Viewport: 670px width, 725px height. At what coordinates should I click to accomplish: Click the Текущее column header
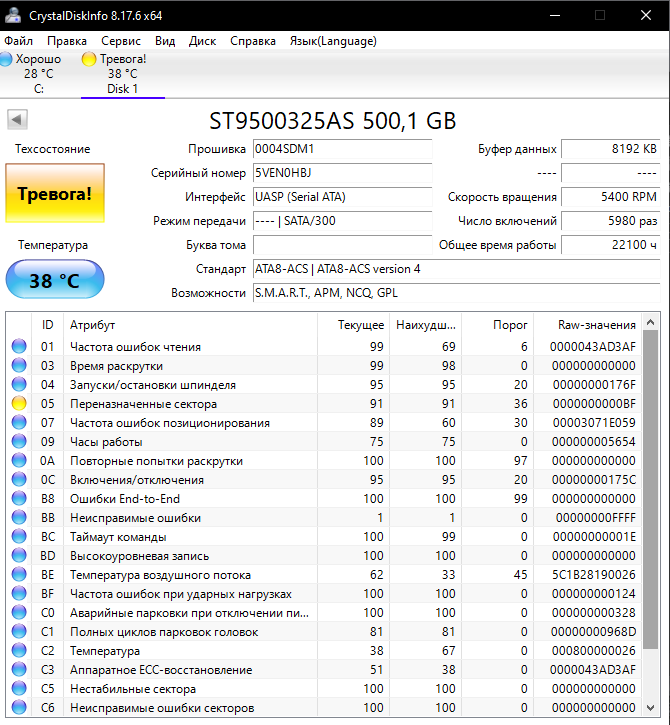tap(354, 325)
